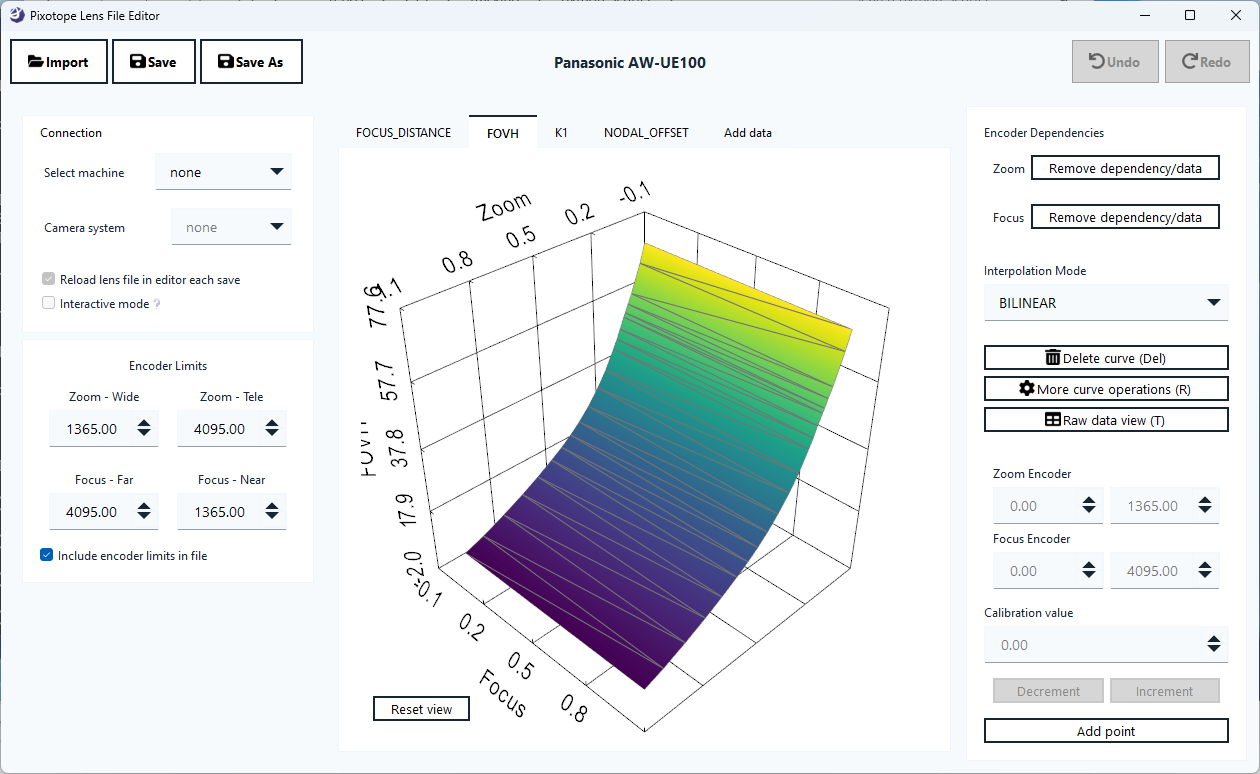This screenshot has width=1260, height=774.
Task: Open the Select machine dropdown
Action: pos(224,172)
